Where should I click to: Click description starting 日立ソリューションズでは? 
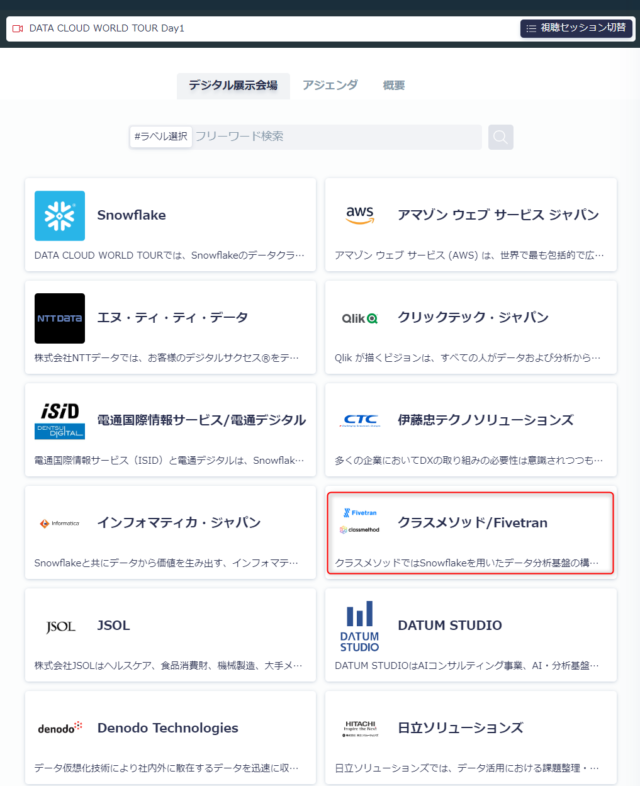(467, 768)
